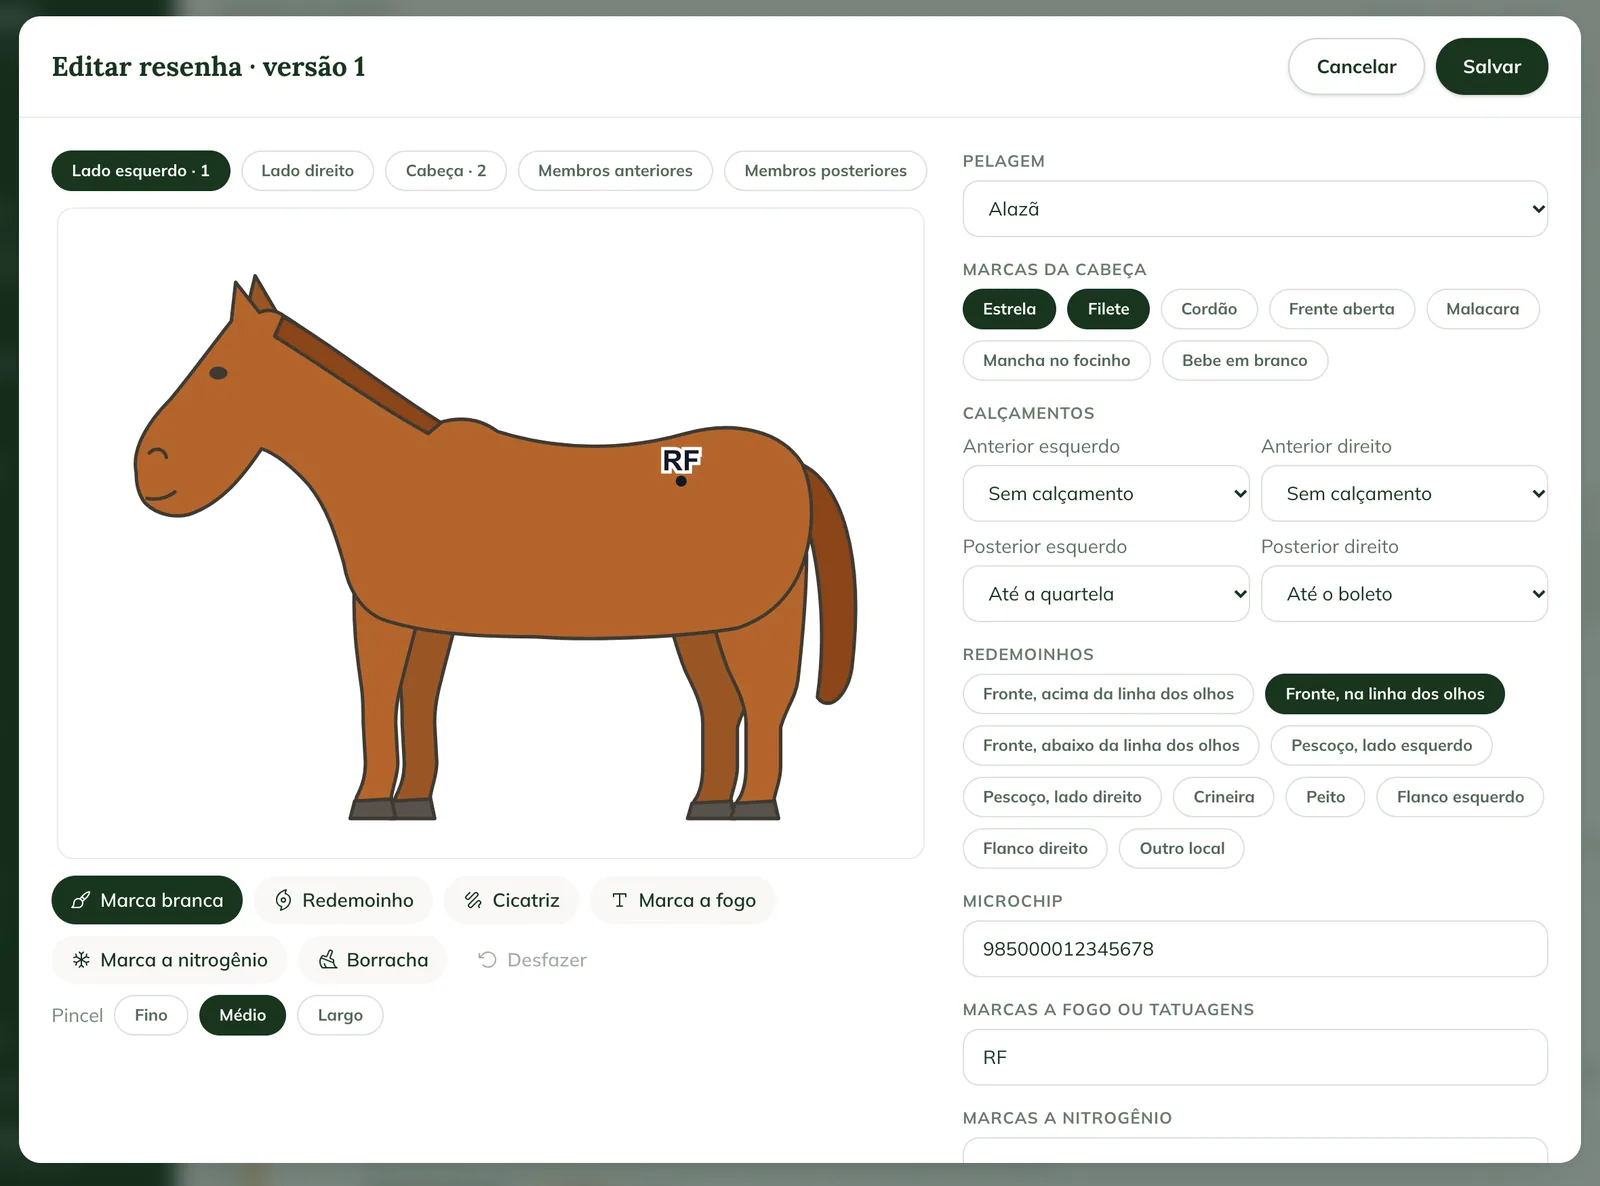This screenshot has width=1600, height=1186.
Task: Set brush size to Médio
Action: 242,1015
